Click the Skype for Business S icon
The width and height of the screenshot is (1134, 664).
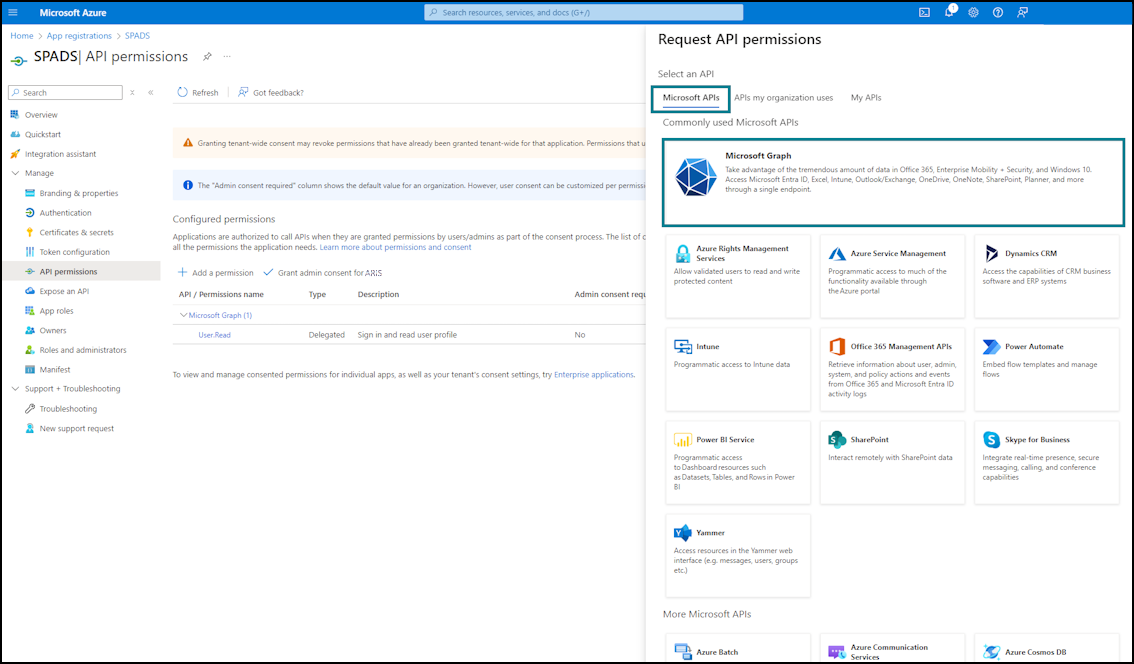(x=992, y=439)
